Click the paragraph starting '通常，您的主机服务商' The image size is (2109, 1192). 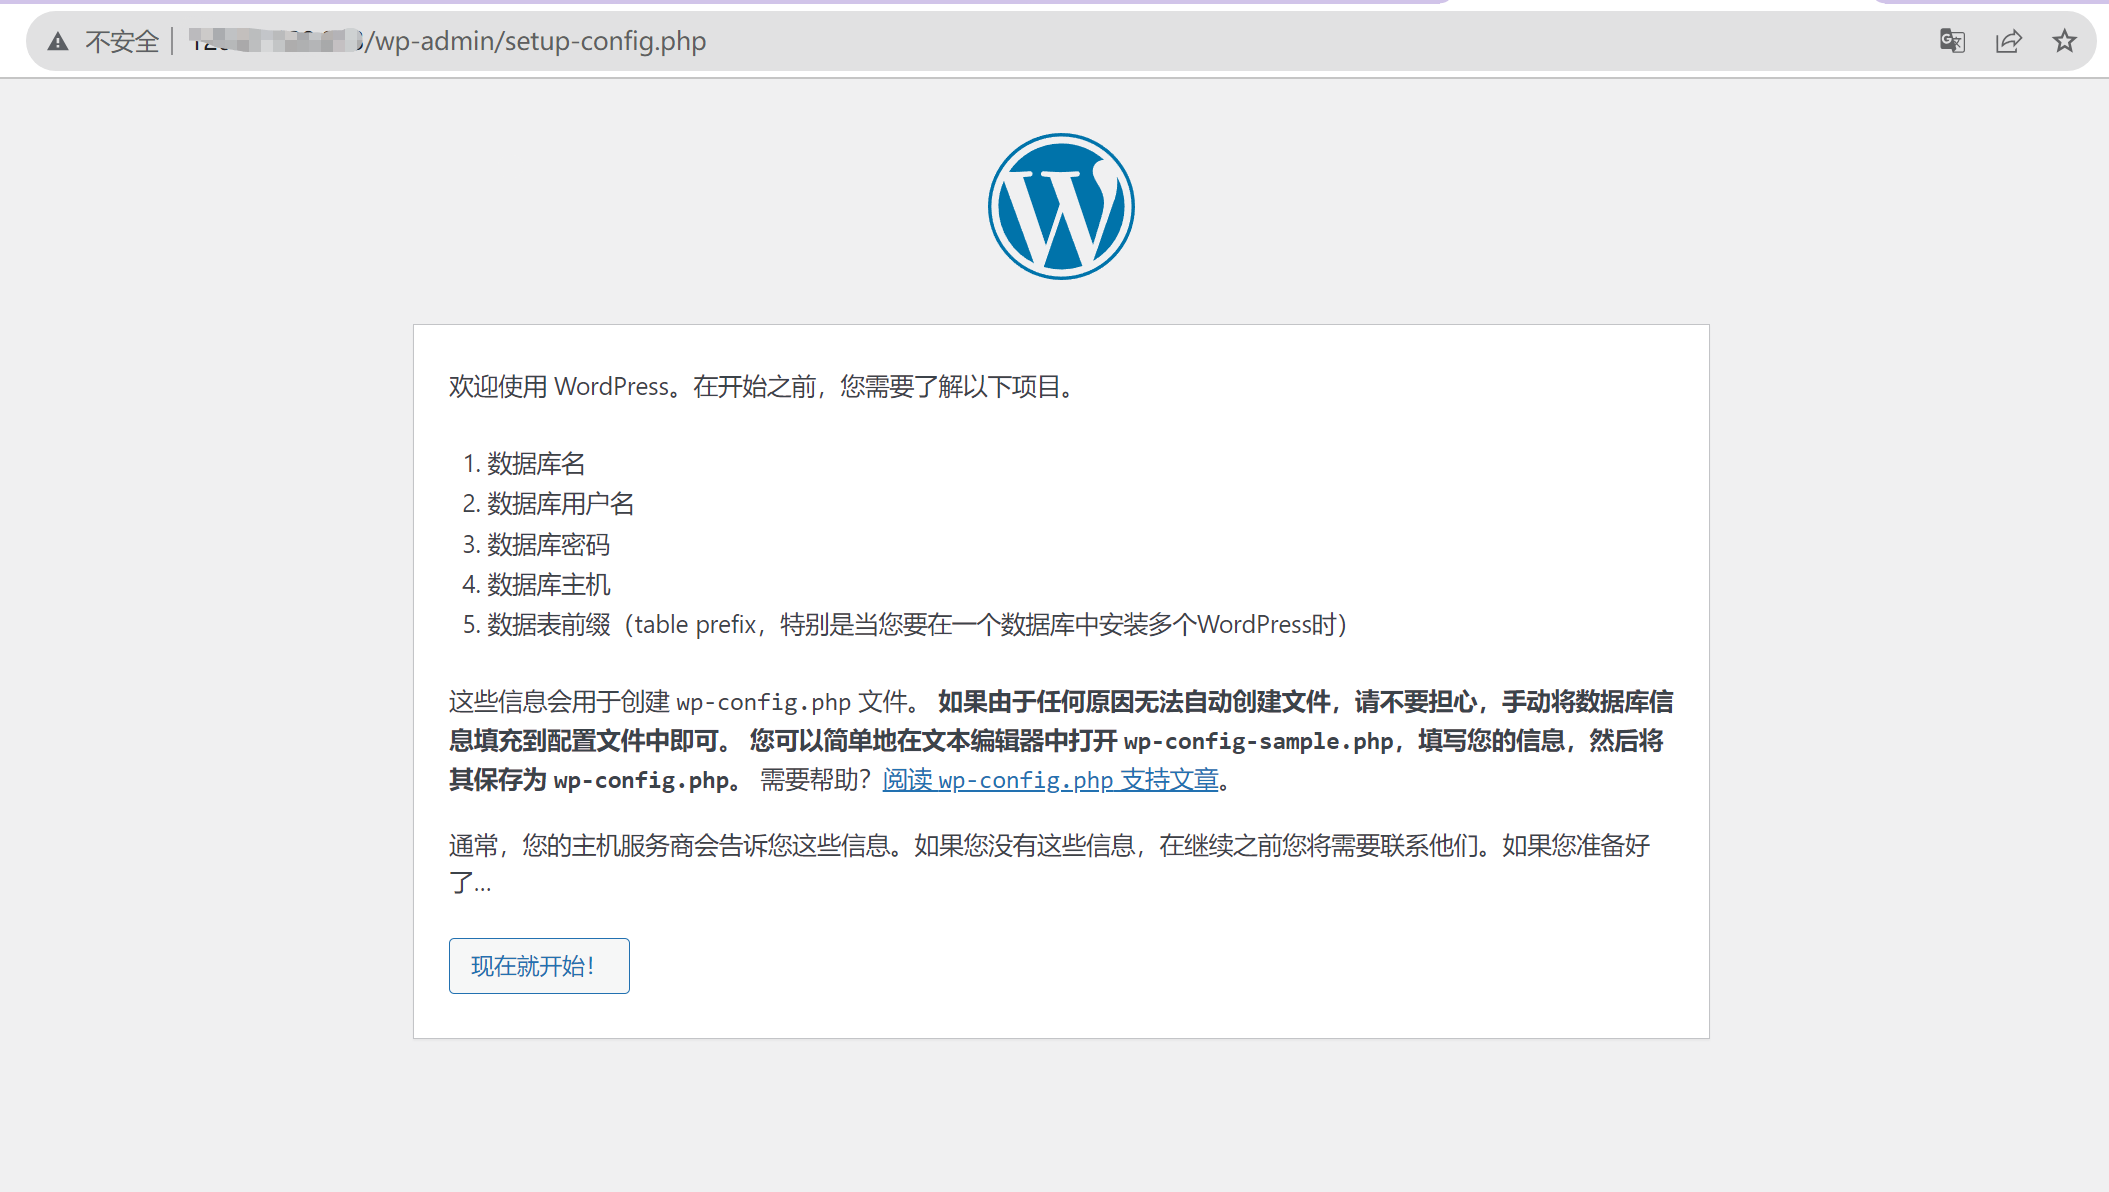tap(1049, 864)
